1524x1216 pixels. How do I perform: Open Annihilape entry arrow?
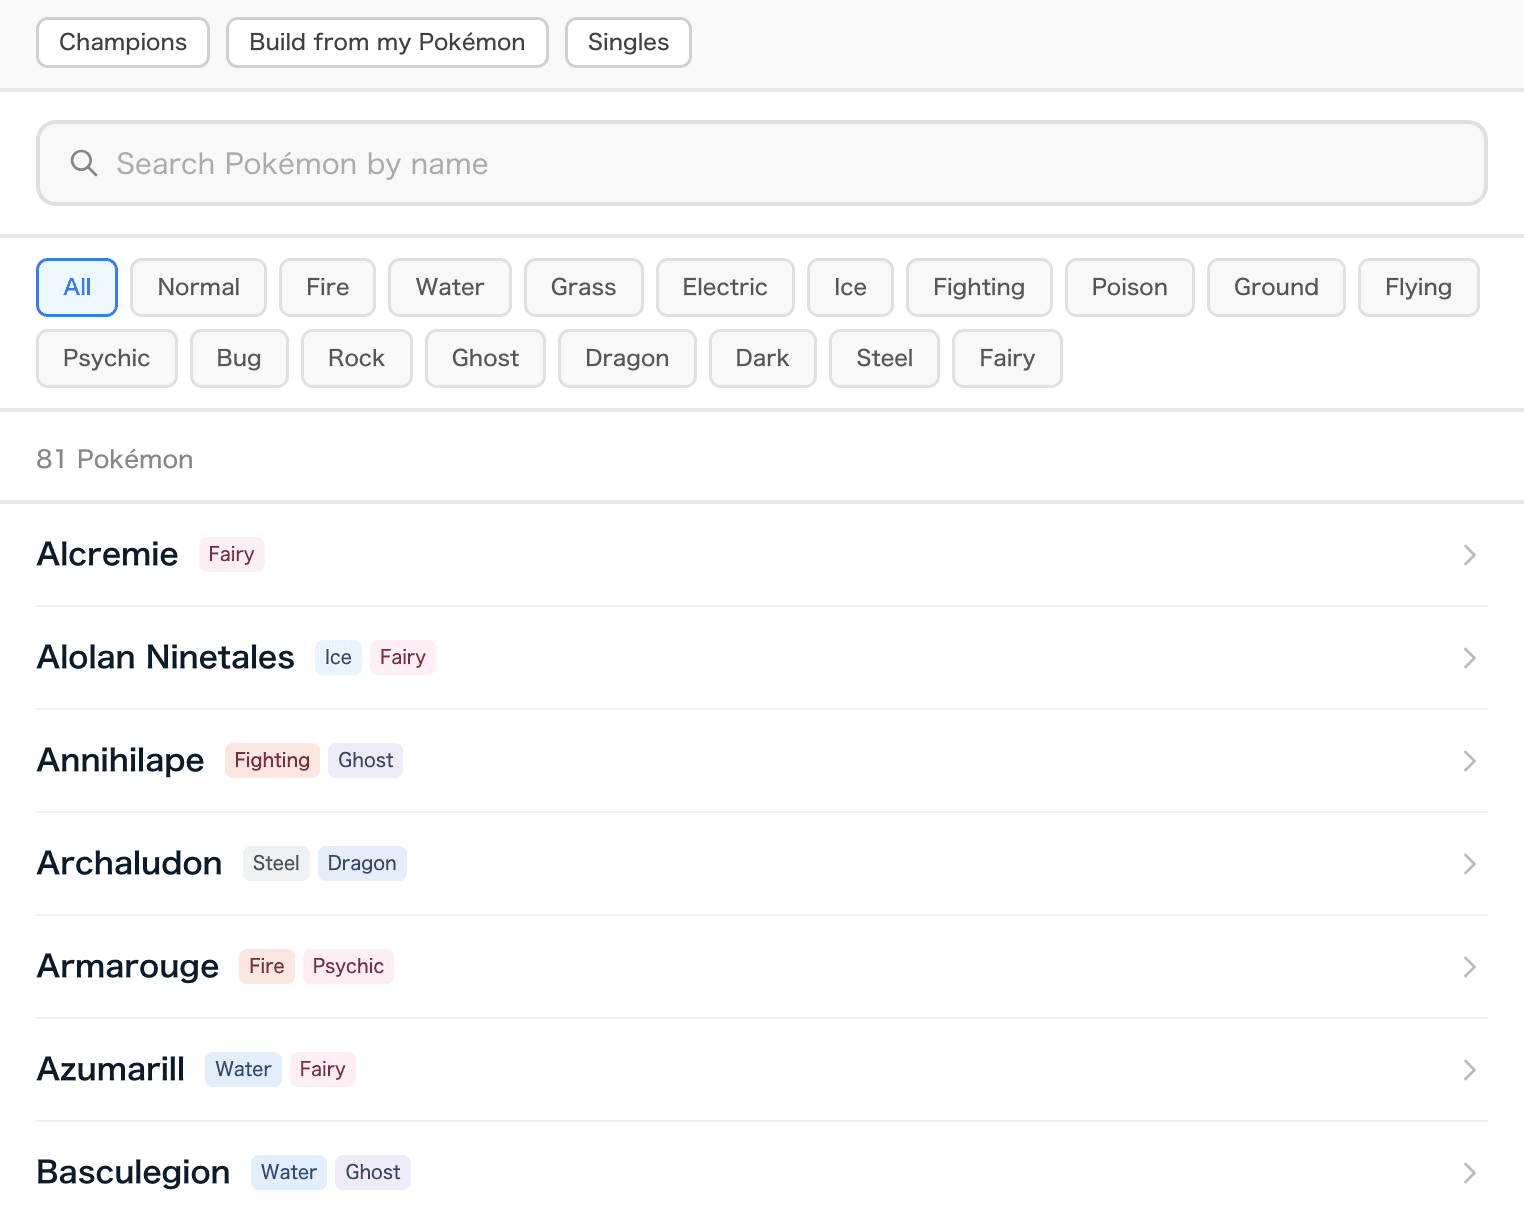tap(1469, 761)
